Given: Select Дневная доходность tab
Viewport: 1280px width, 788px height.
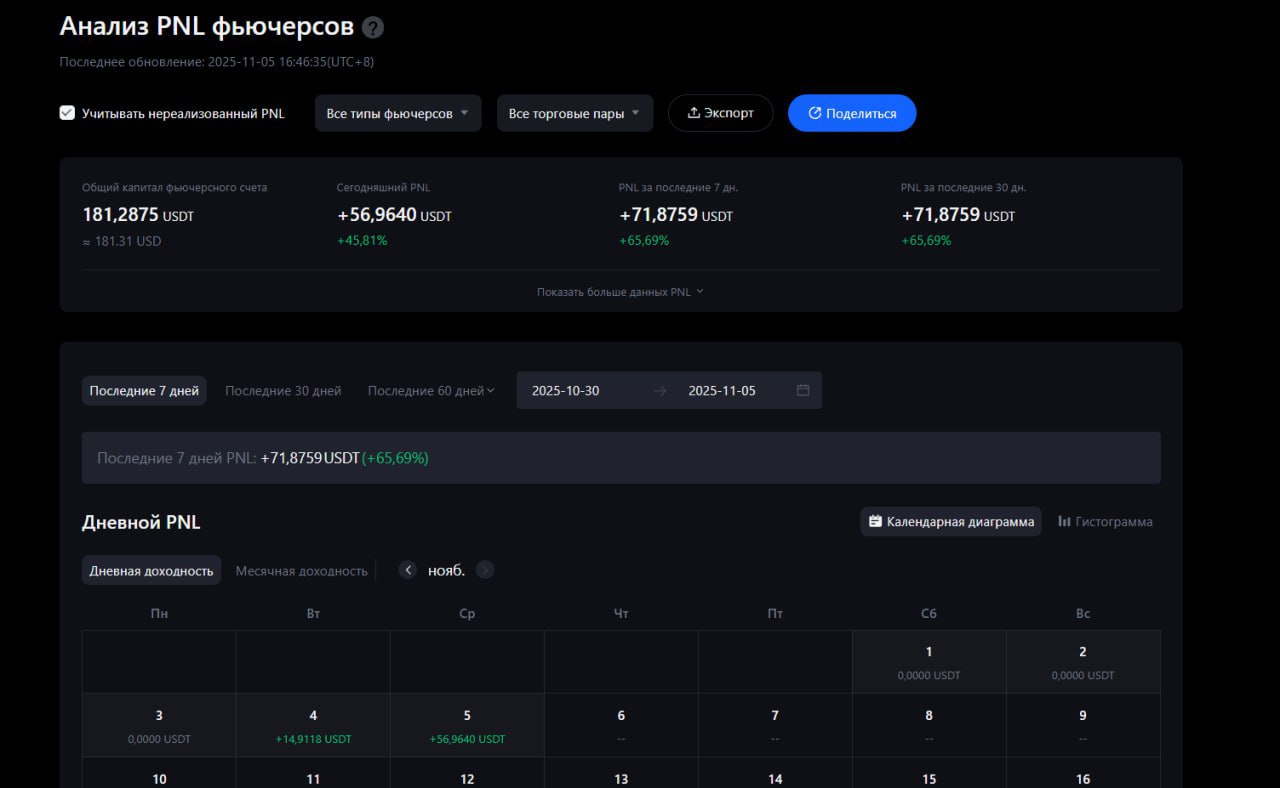Looking at the screenshot, I should pos(151,570).
